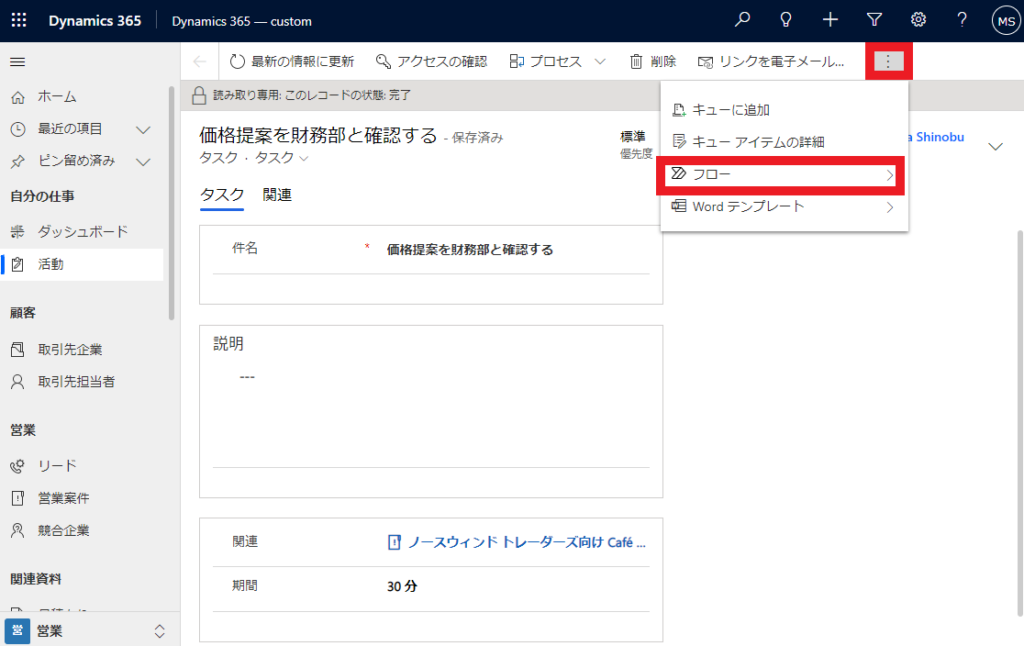Expand the 最近の項目 section
Viewport: 1024px width, 646px height.
tap(142, 129)
